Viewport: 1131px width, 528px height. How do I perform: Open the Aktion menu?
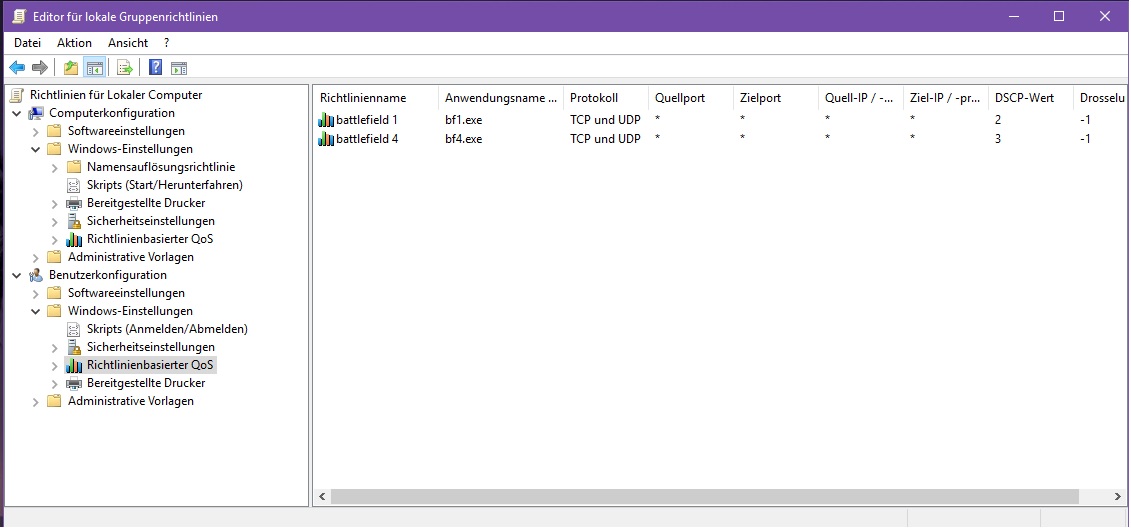pyautogui.click(x=74, y=43)
